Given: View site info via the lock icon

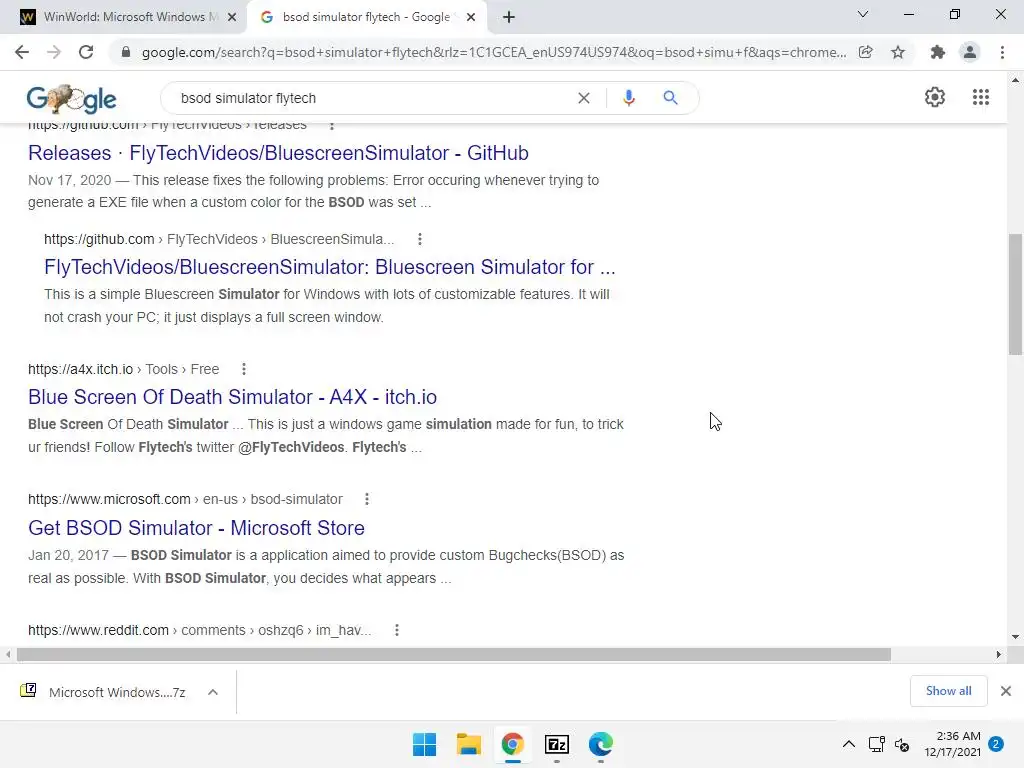Looking at the screenshot, I should click(x=126, y=52).
